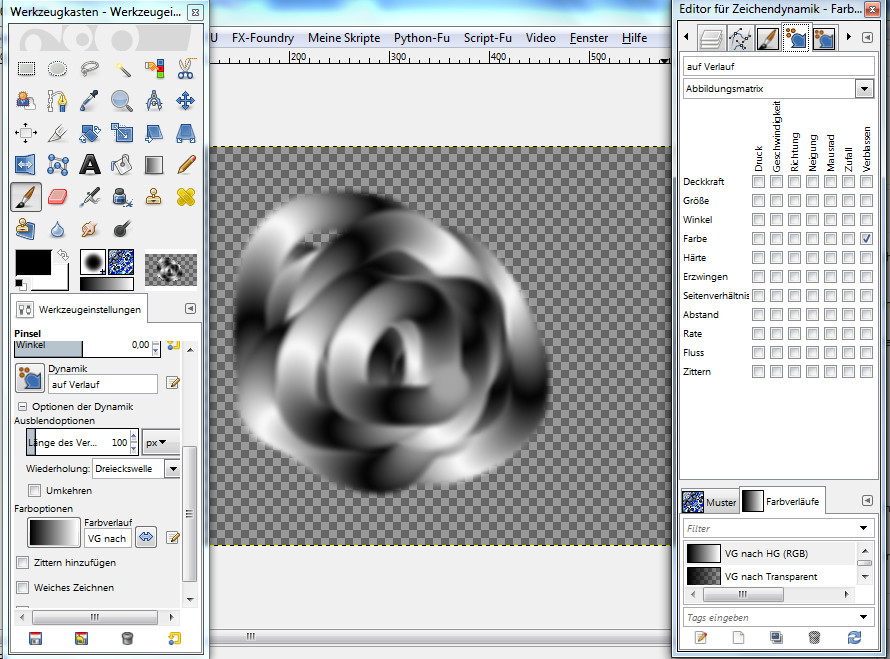The height and width of the screenshot is (659, 890).
Task: Enable Zittern Druck checkbox
Action: (x=758, y=372)
